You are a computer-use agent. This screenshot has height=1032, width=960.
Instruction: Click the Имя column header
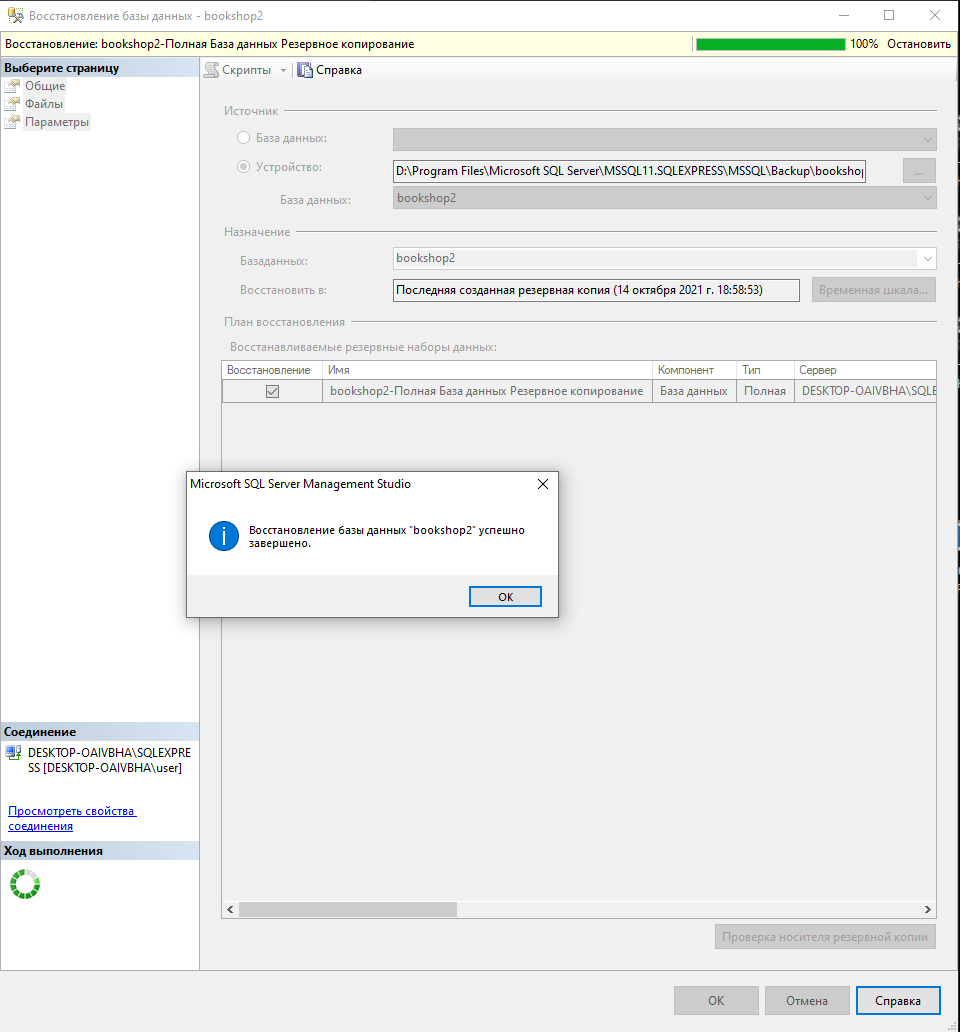pyautogui.click(x=487, y=370)
